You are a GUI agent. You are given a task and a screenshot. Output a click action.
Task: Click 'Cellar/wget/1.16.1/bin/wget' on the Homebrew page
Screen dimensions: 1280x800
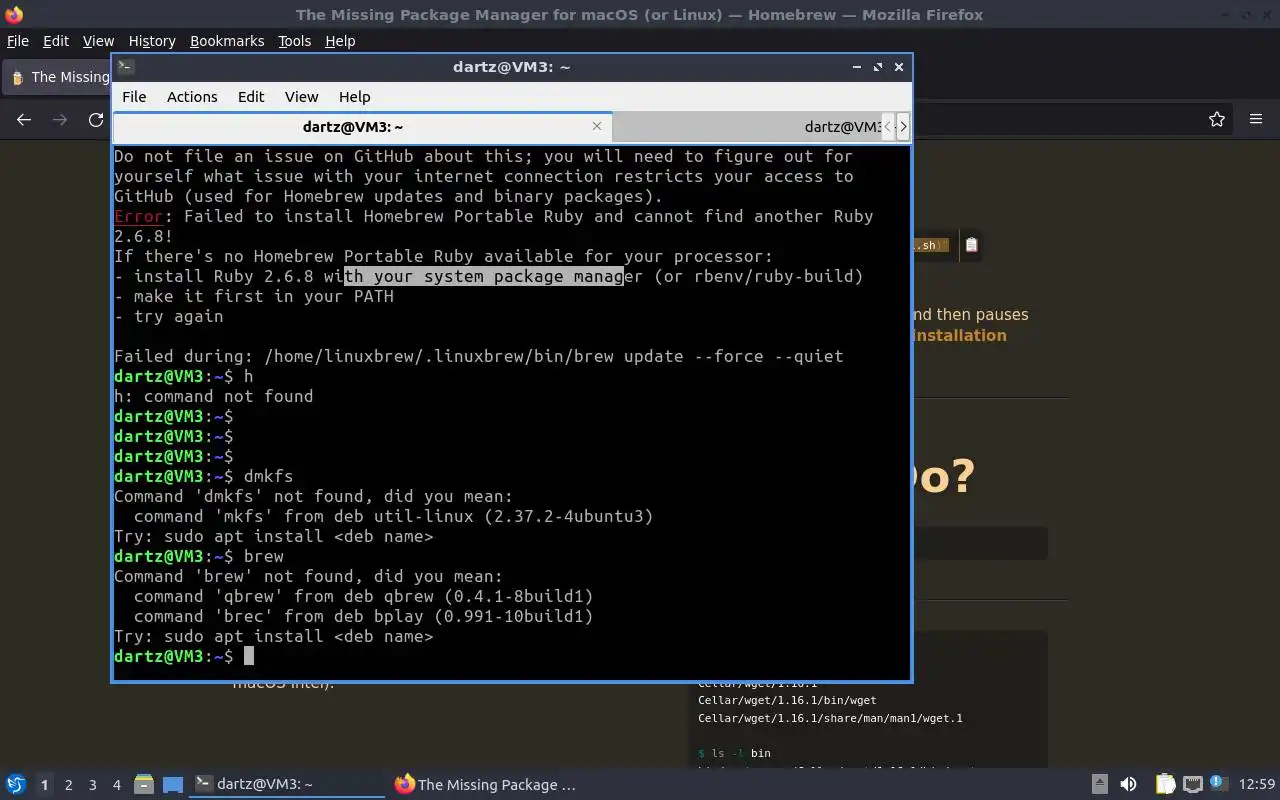[787, 700]
